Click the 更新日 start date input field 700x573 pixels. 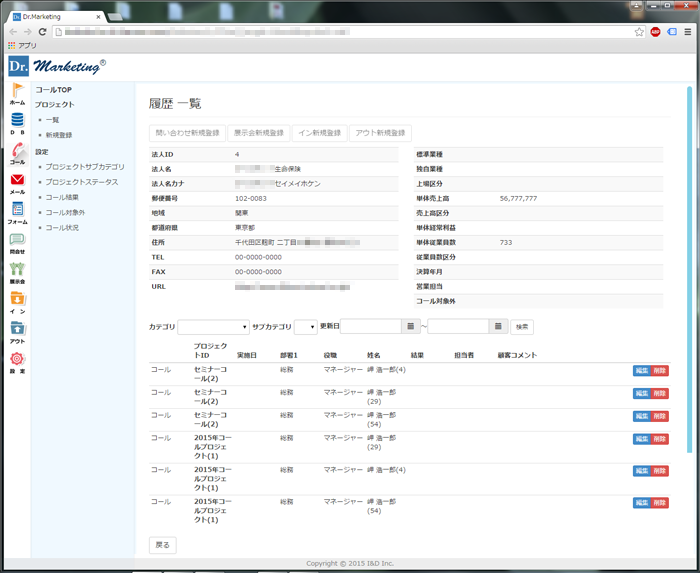coord(370,327)
